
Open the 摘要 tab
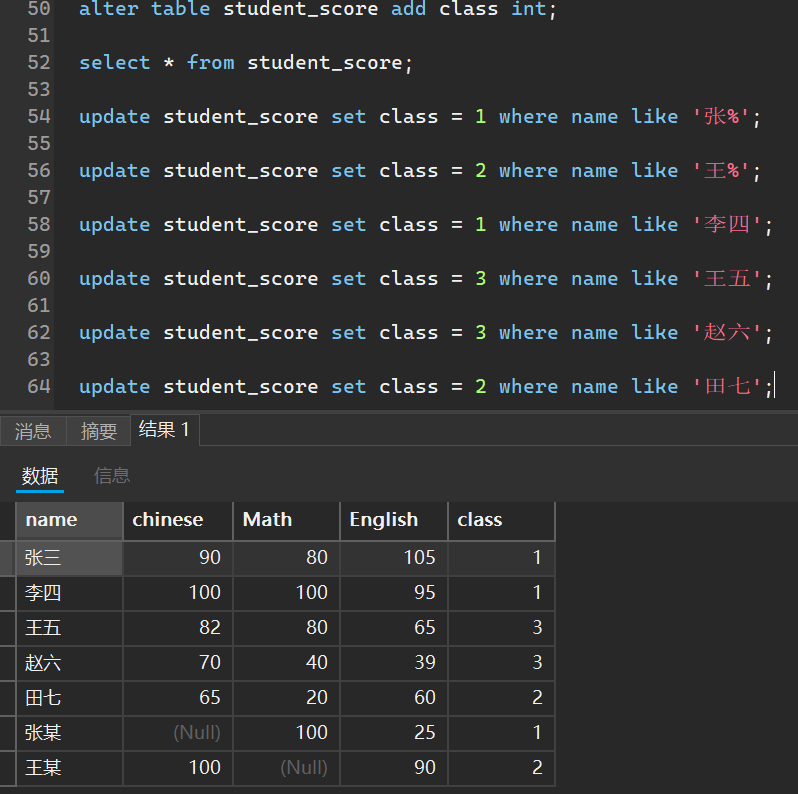tap(99, 431)
